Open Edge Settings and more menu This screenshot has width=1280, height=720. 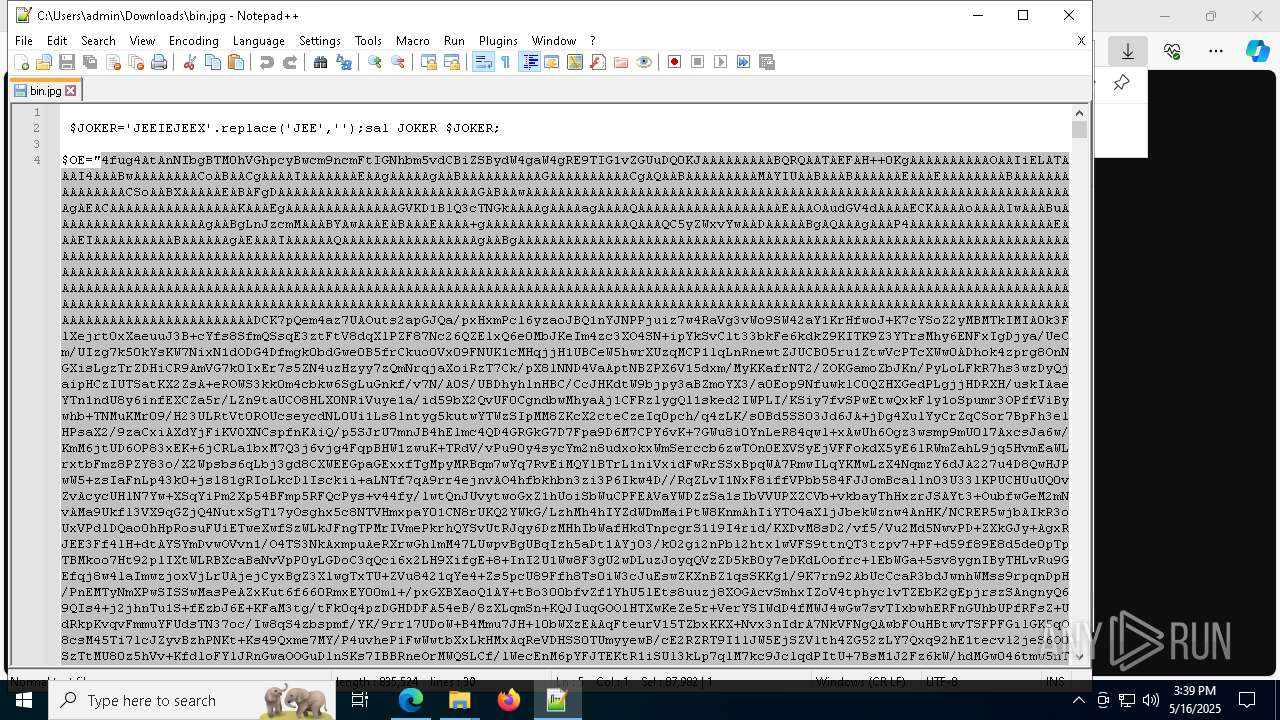coord(1216,51)
